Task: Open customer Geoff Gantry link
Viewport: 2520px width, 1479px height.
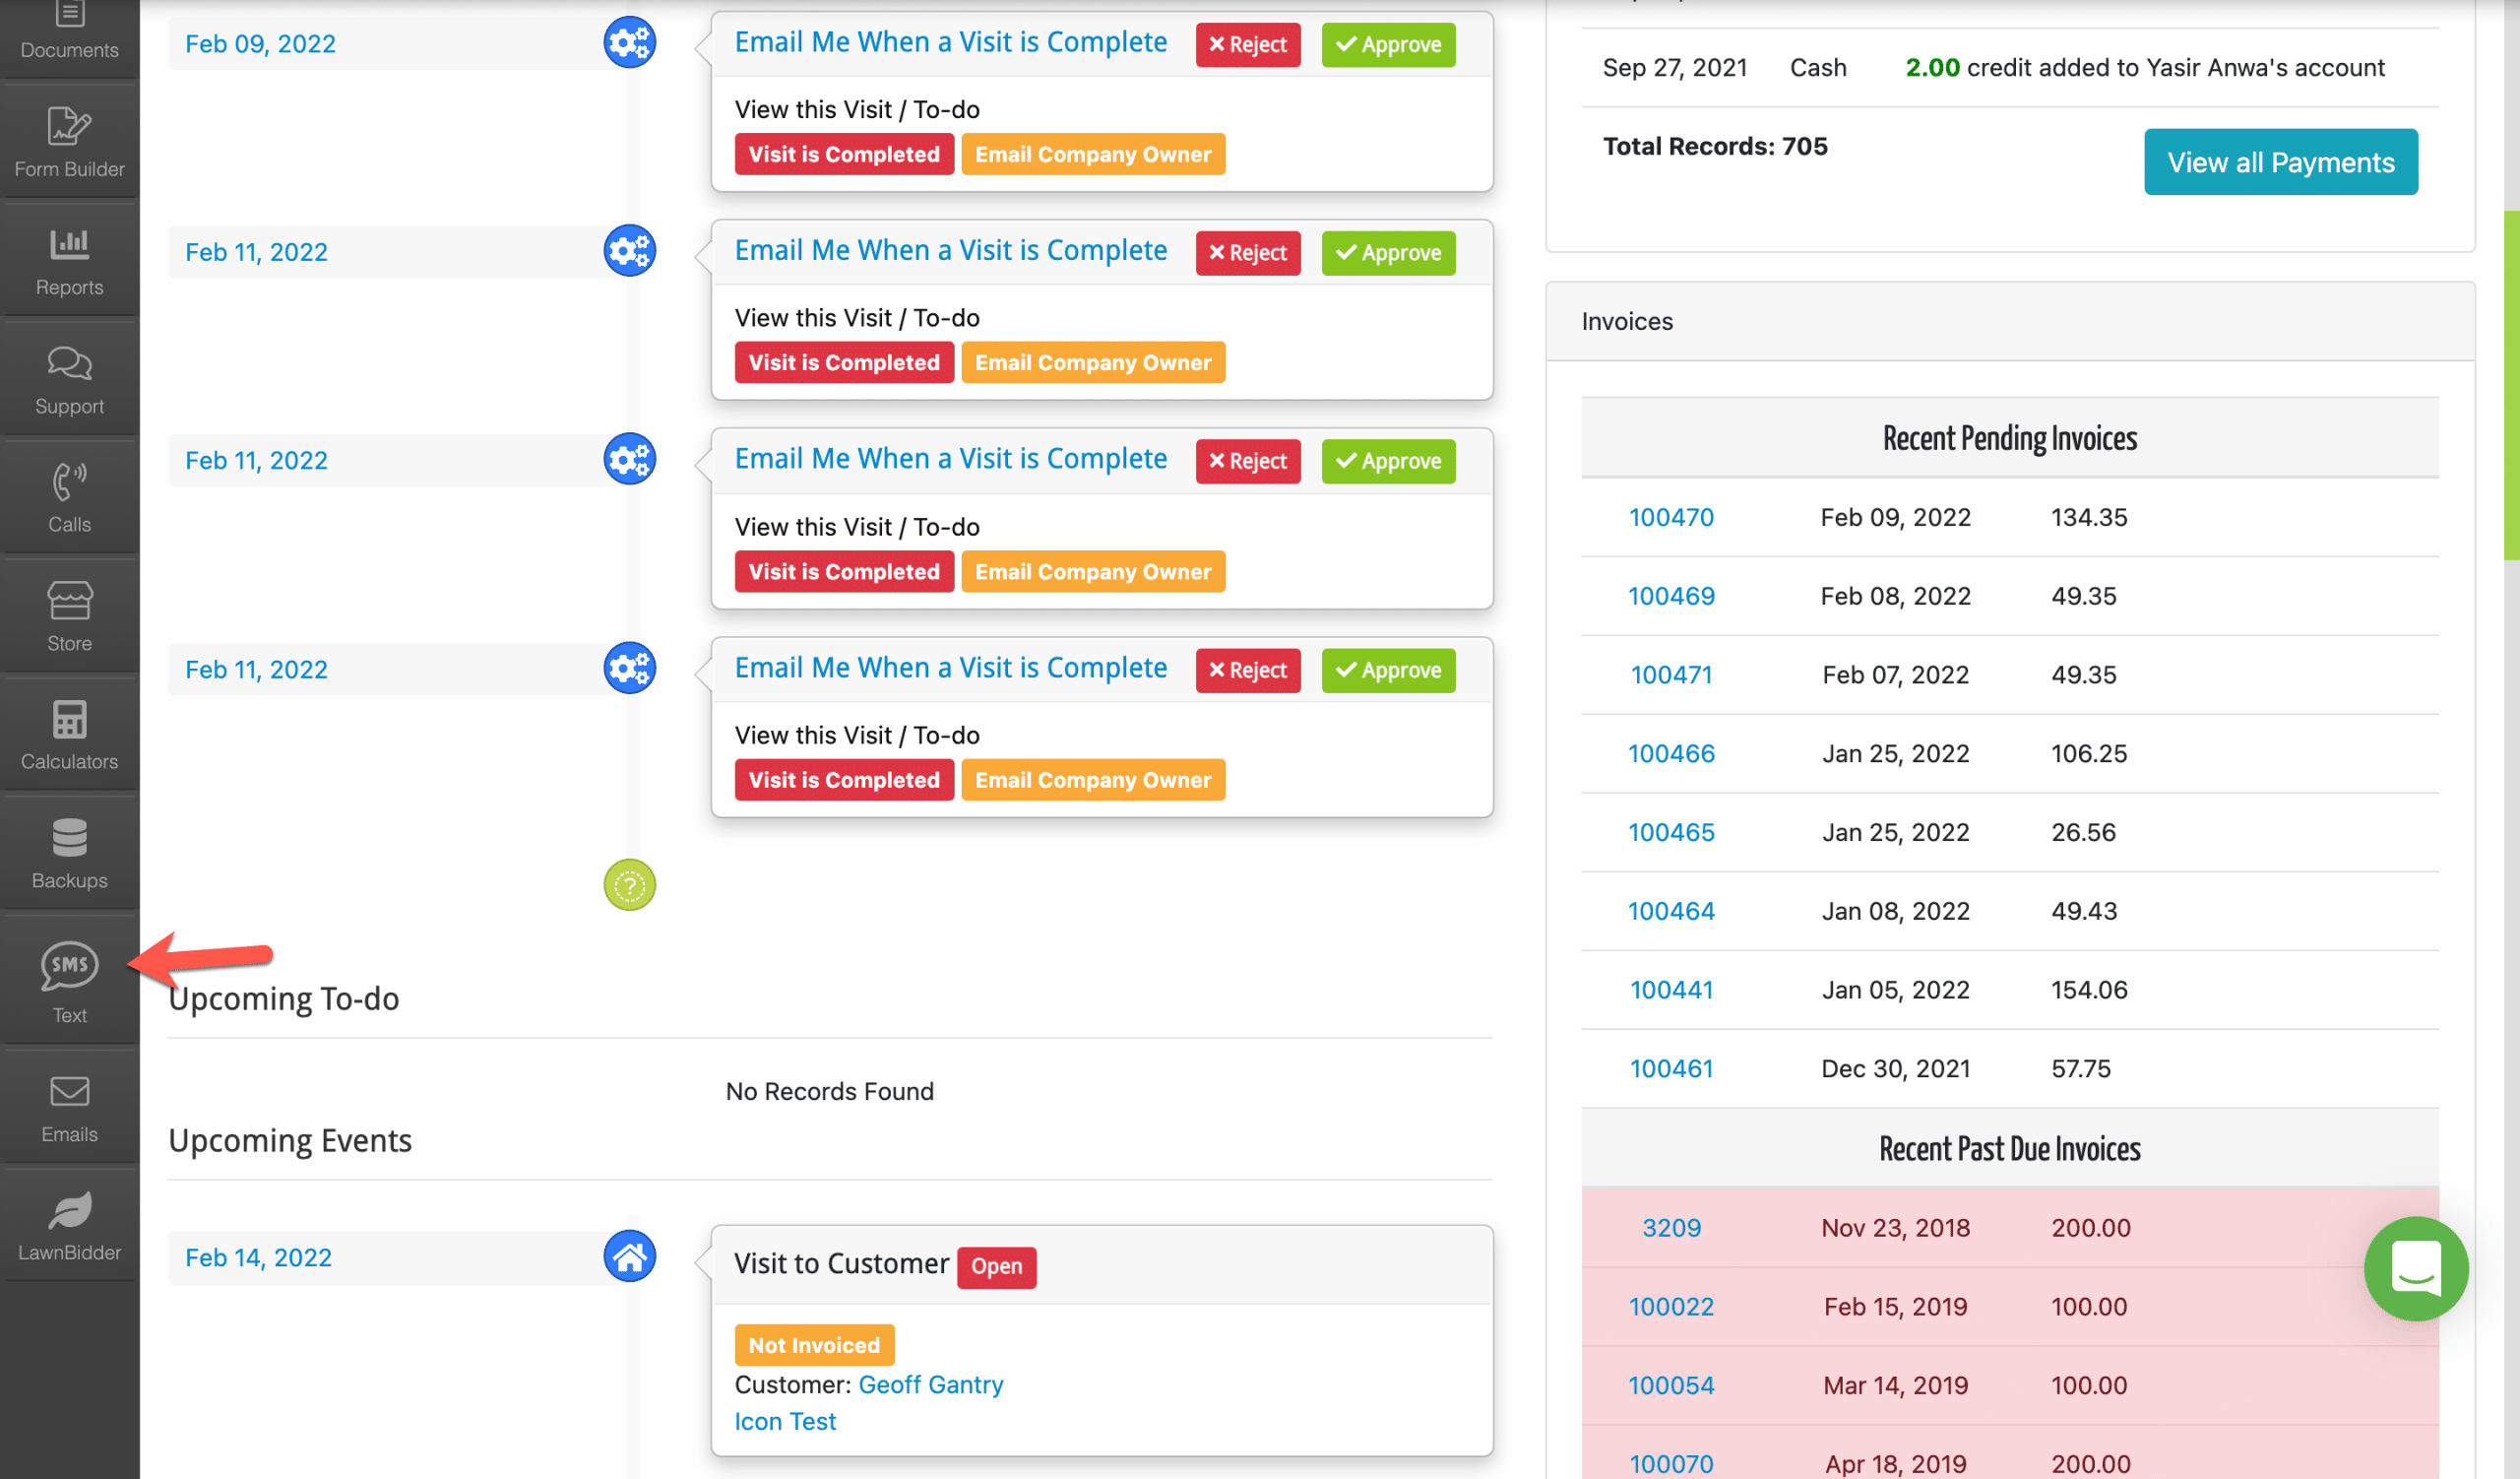Action: (x=930, y=1384)
